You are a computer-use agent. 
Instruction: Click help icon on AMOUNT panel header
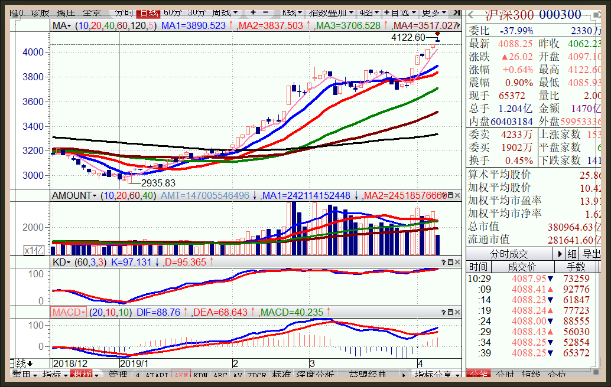click(x=443, y=195)
